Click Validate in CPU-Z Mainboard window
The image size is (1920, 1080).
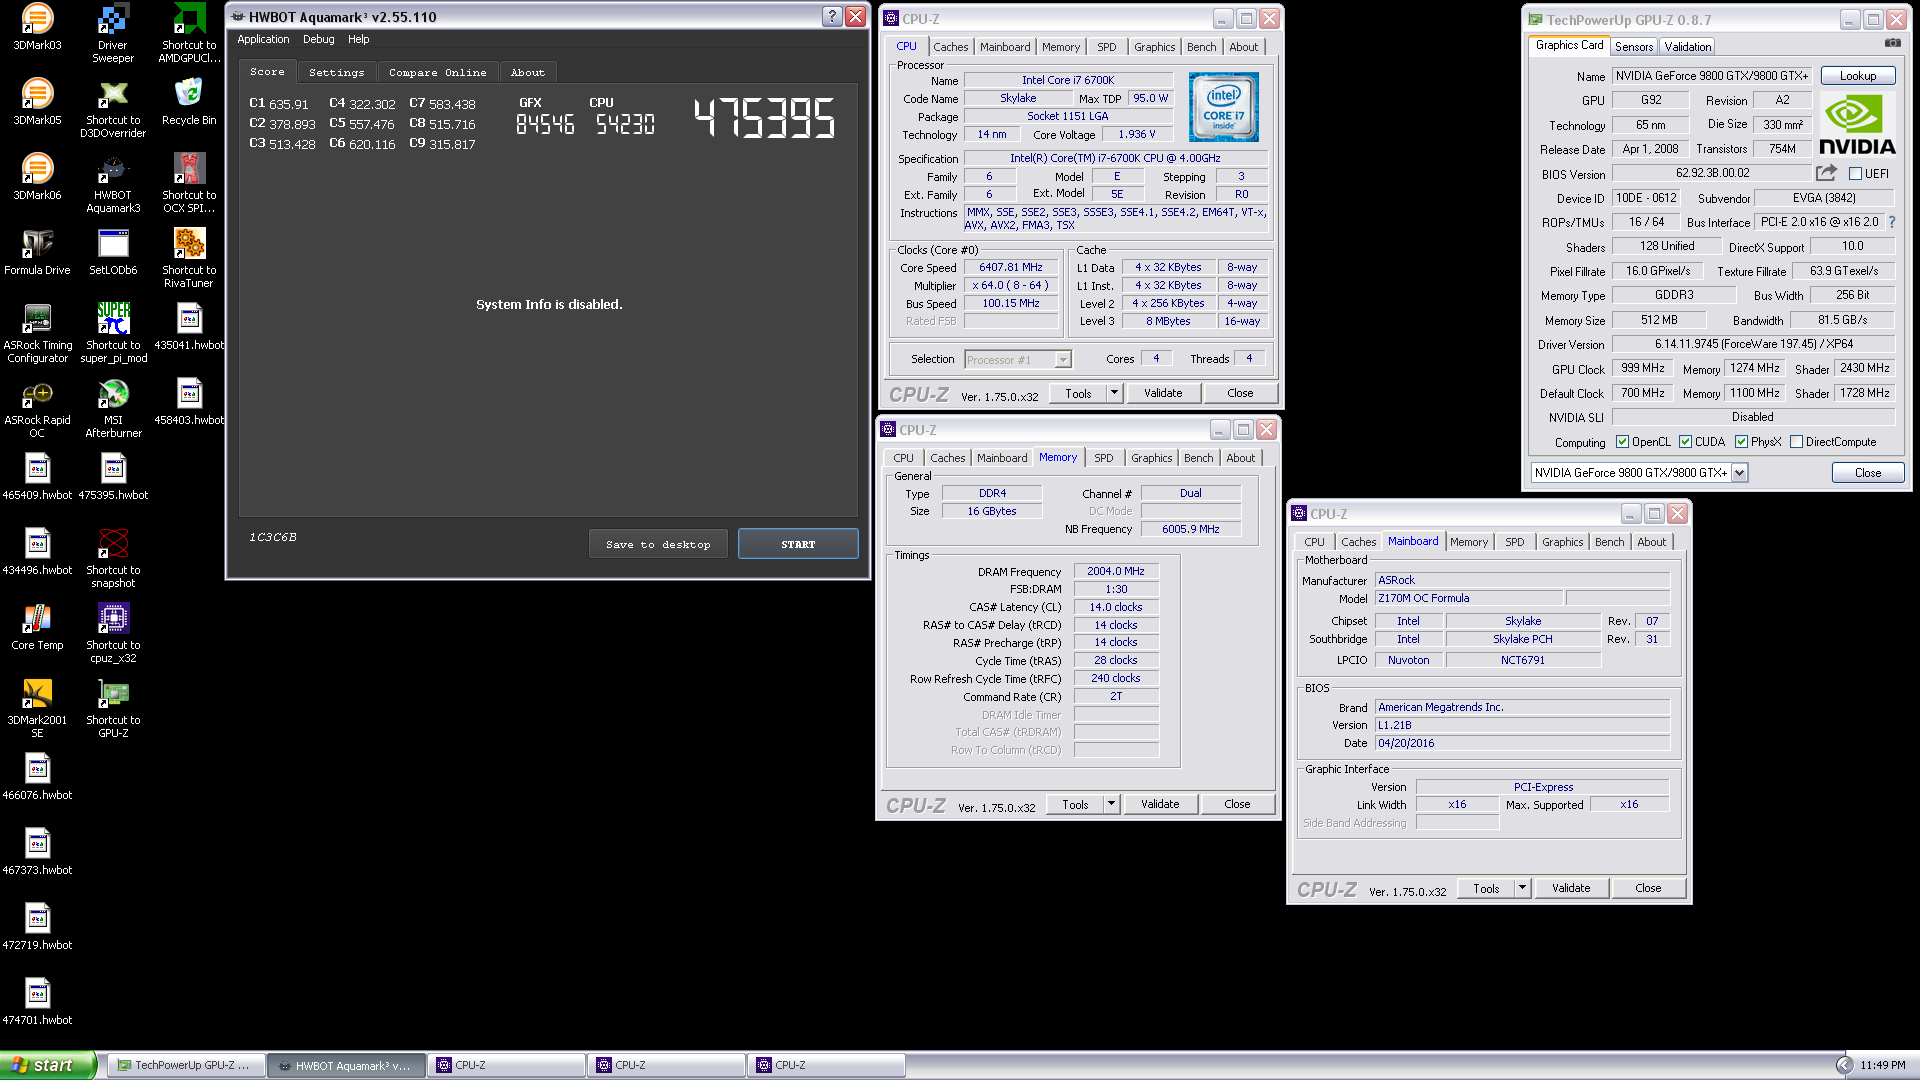1571,888
